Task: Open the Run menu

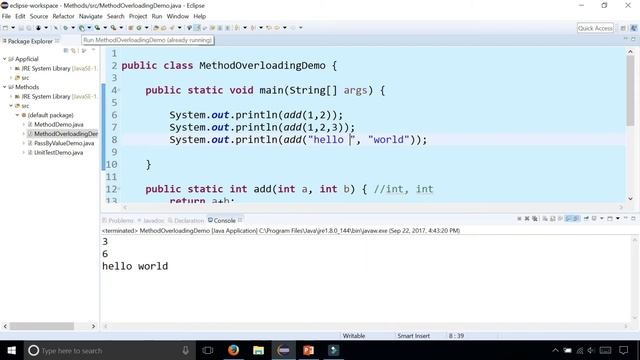Action: [157, 16]
